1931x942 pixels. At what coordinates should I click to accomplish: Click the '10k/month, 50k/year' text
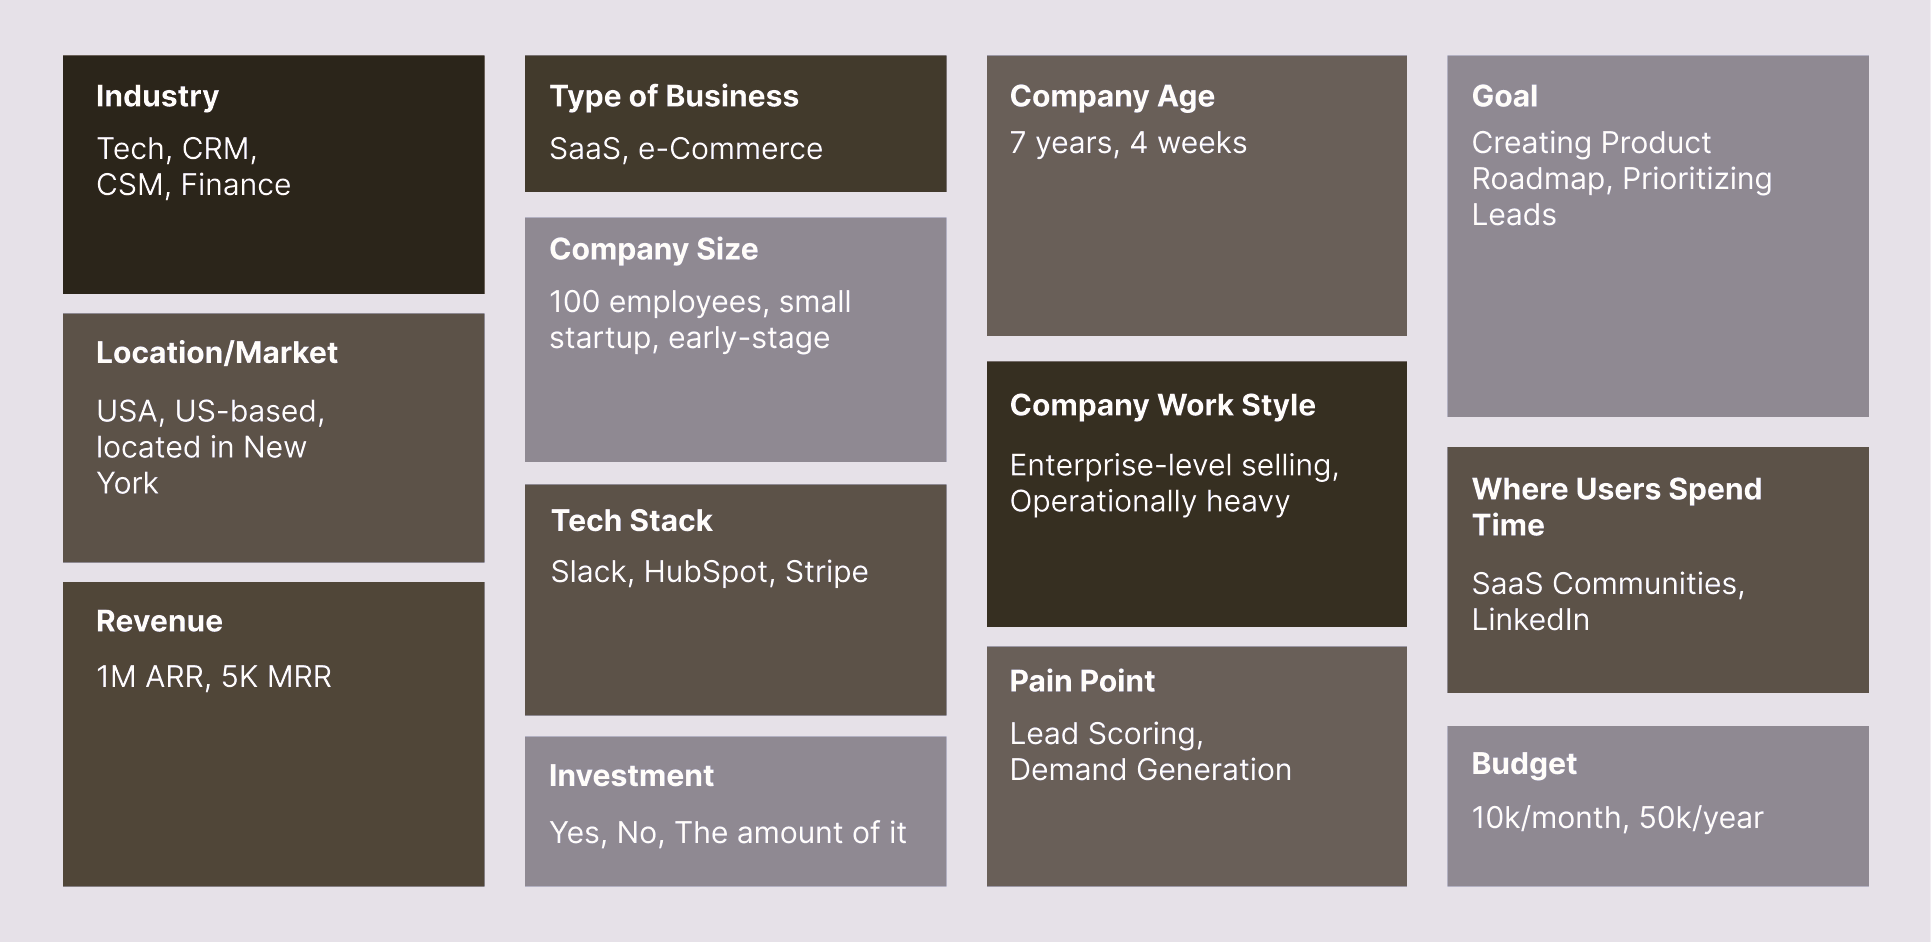1617,818
